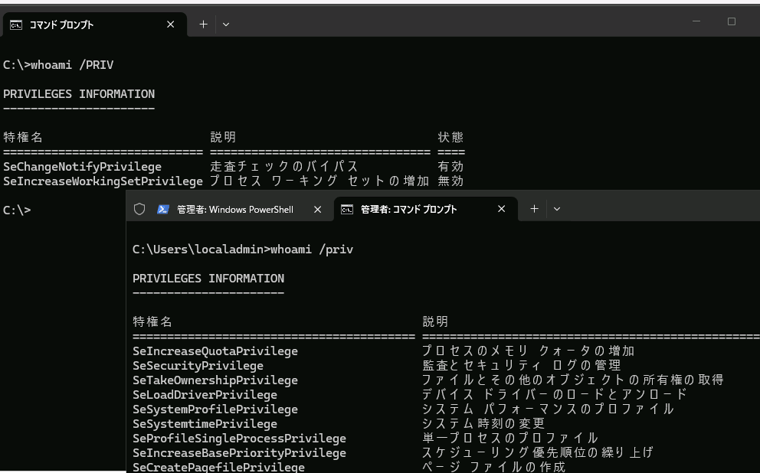The width and height of the screenshot is (760, 473).
Task: Click デバイス ドライバーのロードとアンロード description
Action: point(555,394)
